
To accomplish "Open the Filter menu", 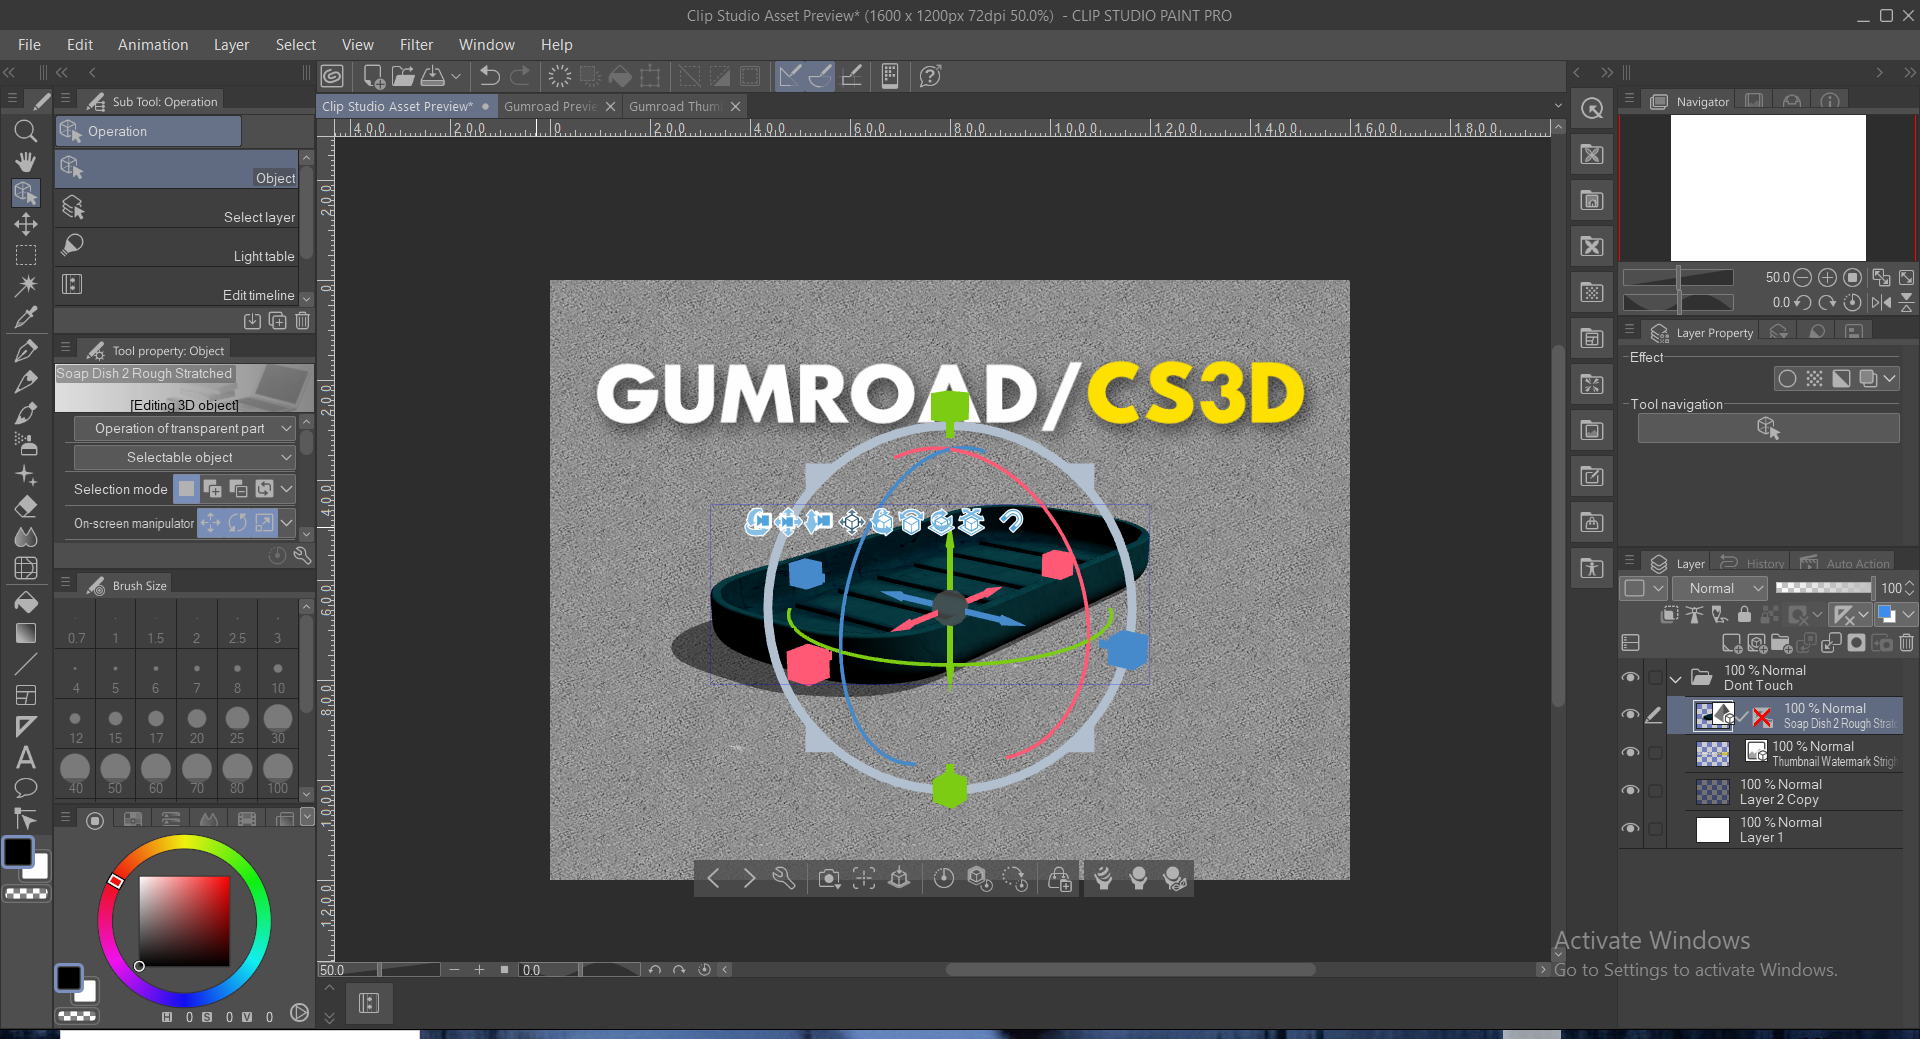I will coord(416,45).
